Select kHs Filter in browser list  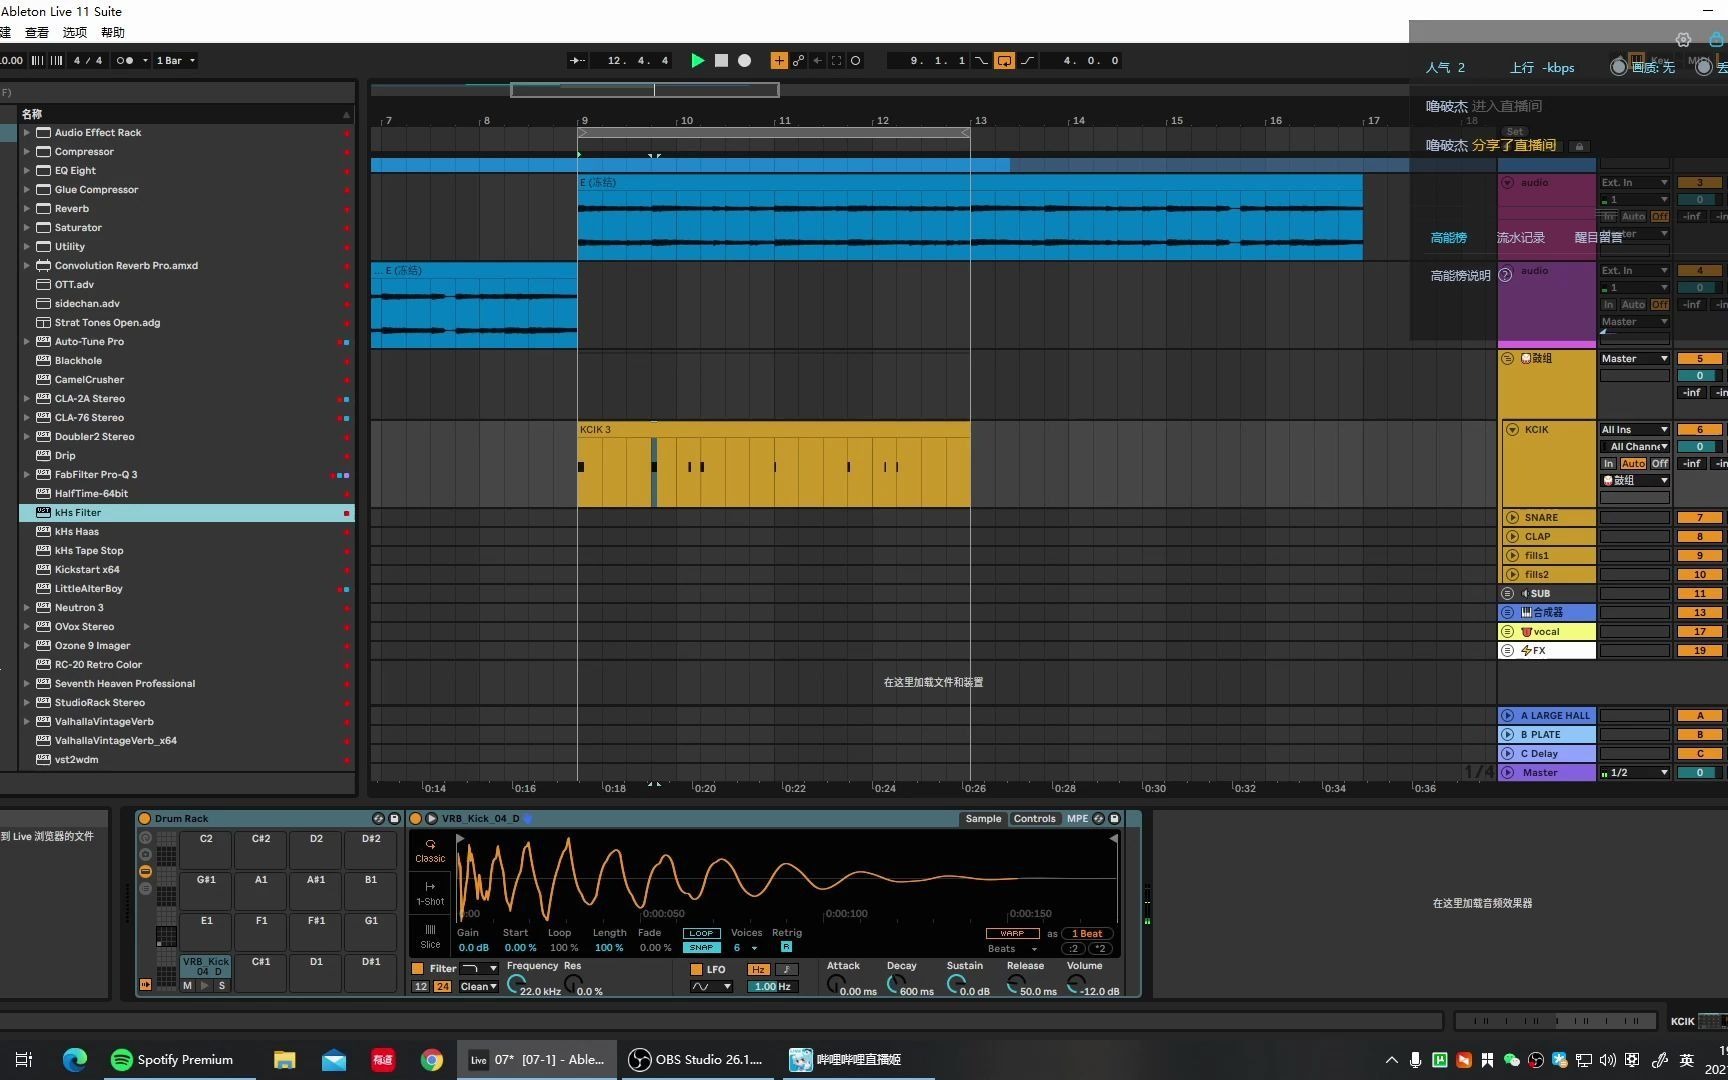pos(186,513)
